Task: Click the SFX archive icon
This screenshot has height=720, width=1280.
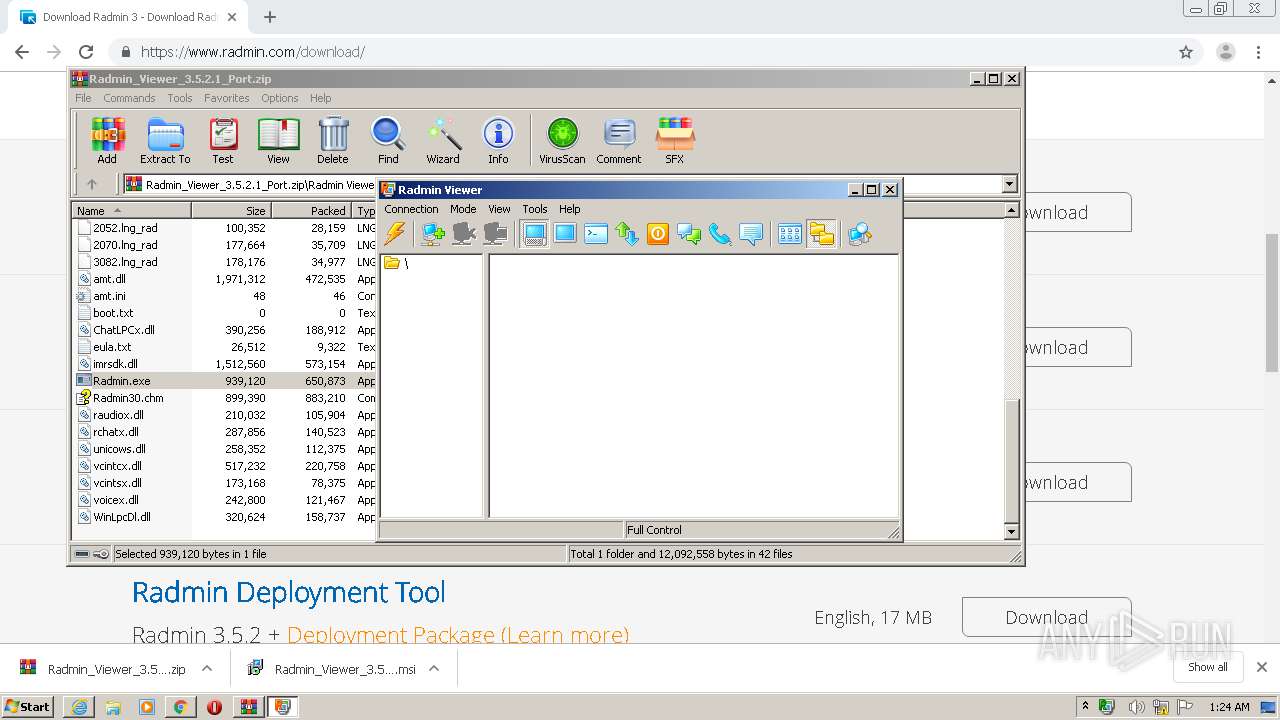Action: (x=675, y=140)
